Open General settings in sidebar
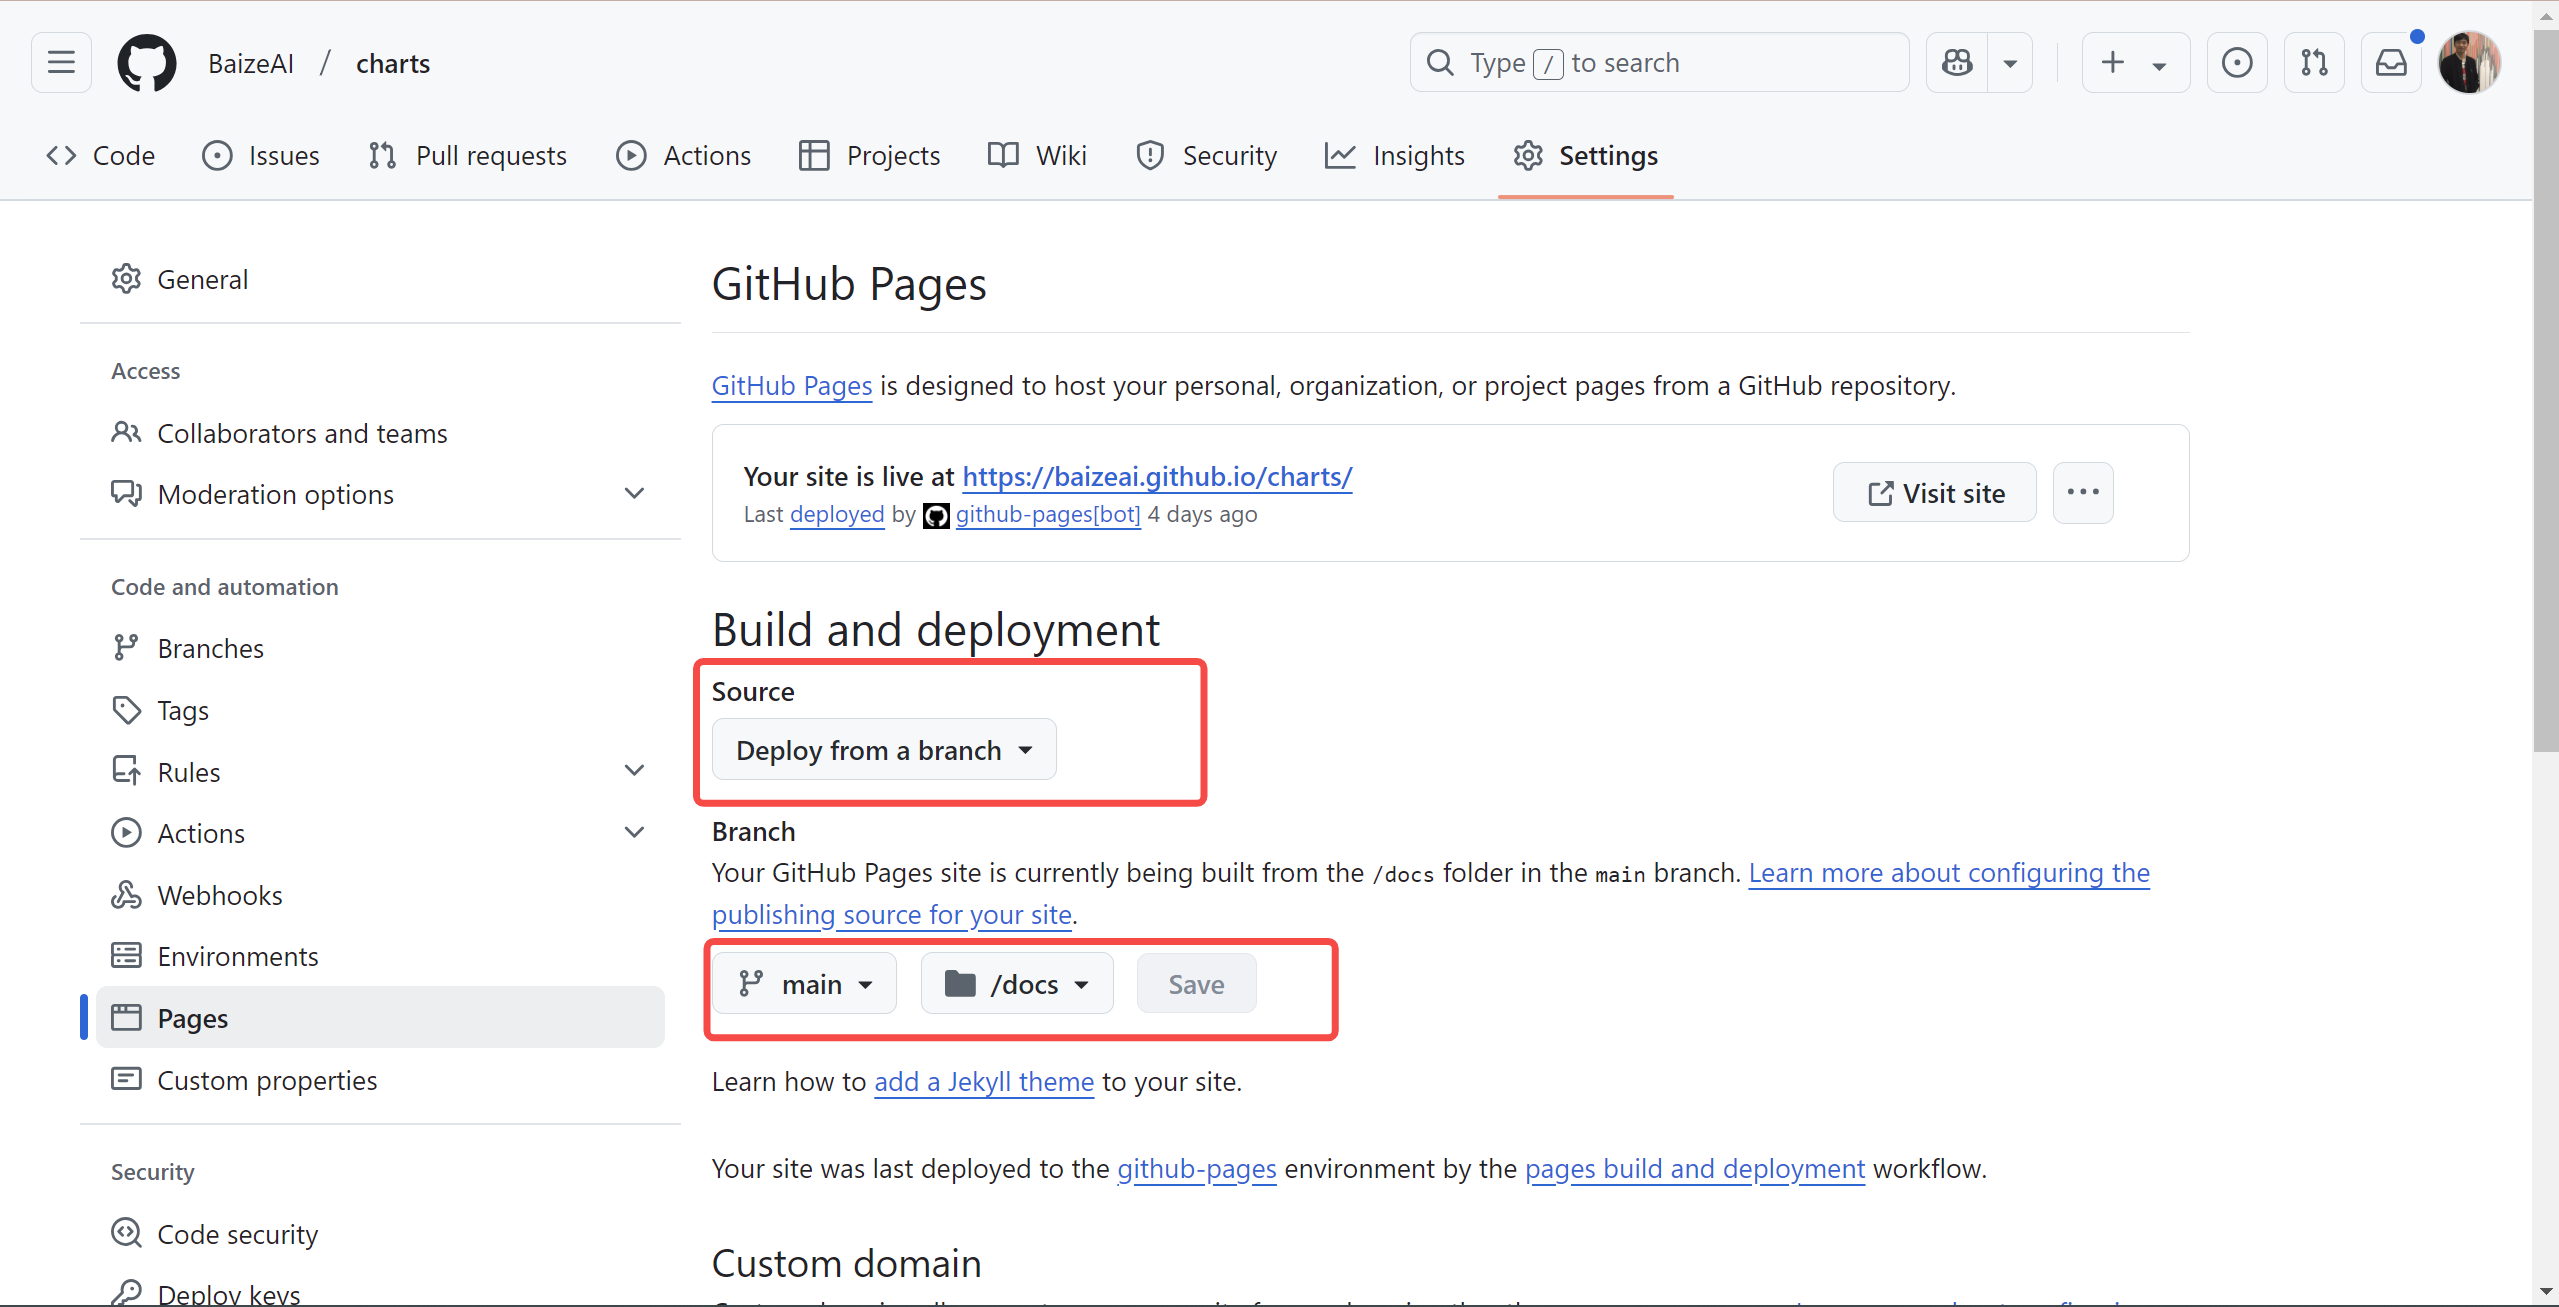2559x1307 pixels. (x=380, y=279)
